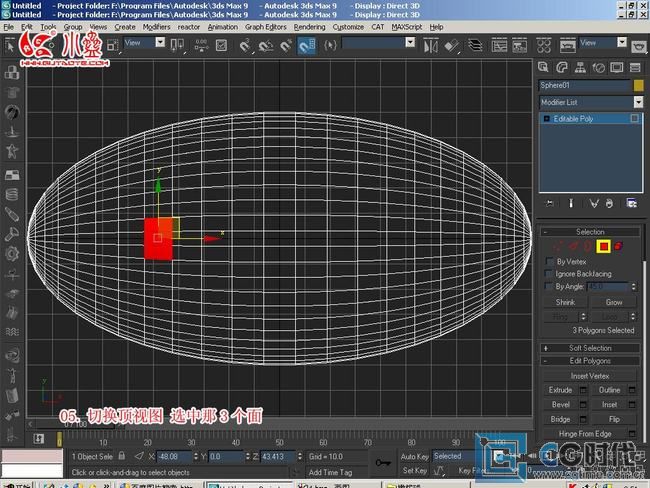Image resolution: width=650 pixels, height=488 pixels.
Task: Select the Select Object arrow tool
Action: tap(9, 46)
